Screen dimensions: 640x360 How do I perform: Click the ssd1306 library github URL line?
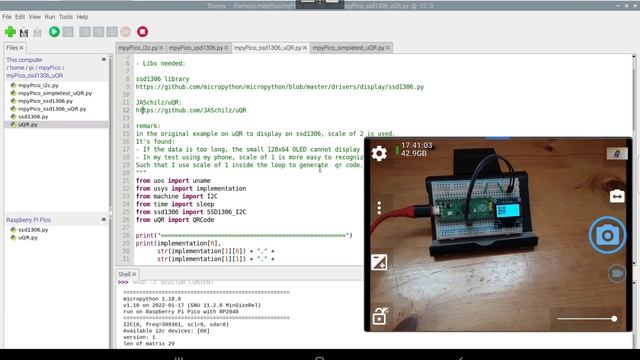(280, 87)
